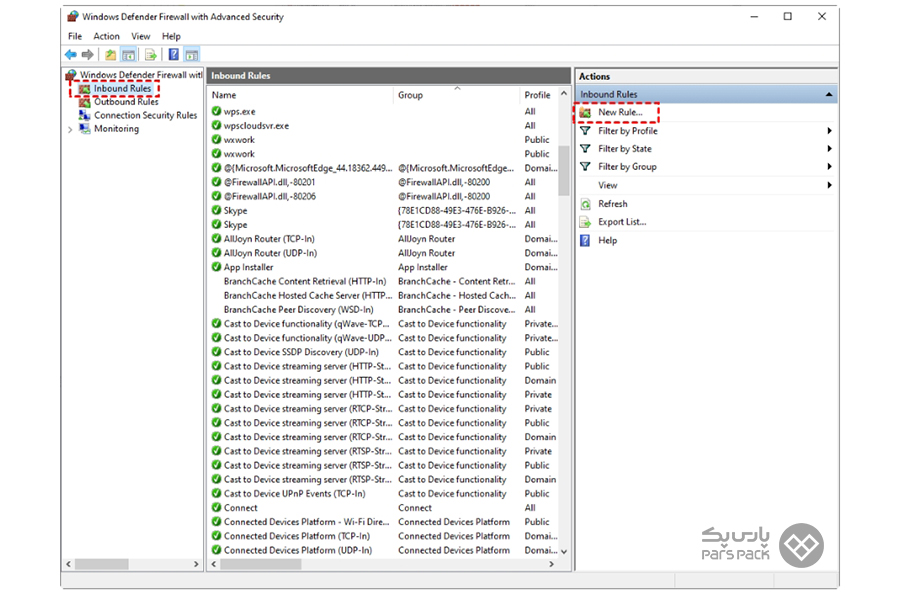Select Outbound Rules in the tree
Viewport: 900px width, 600px height.
126,102
